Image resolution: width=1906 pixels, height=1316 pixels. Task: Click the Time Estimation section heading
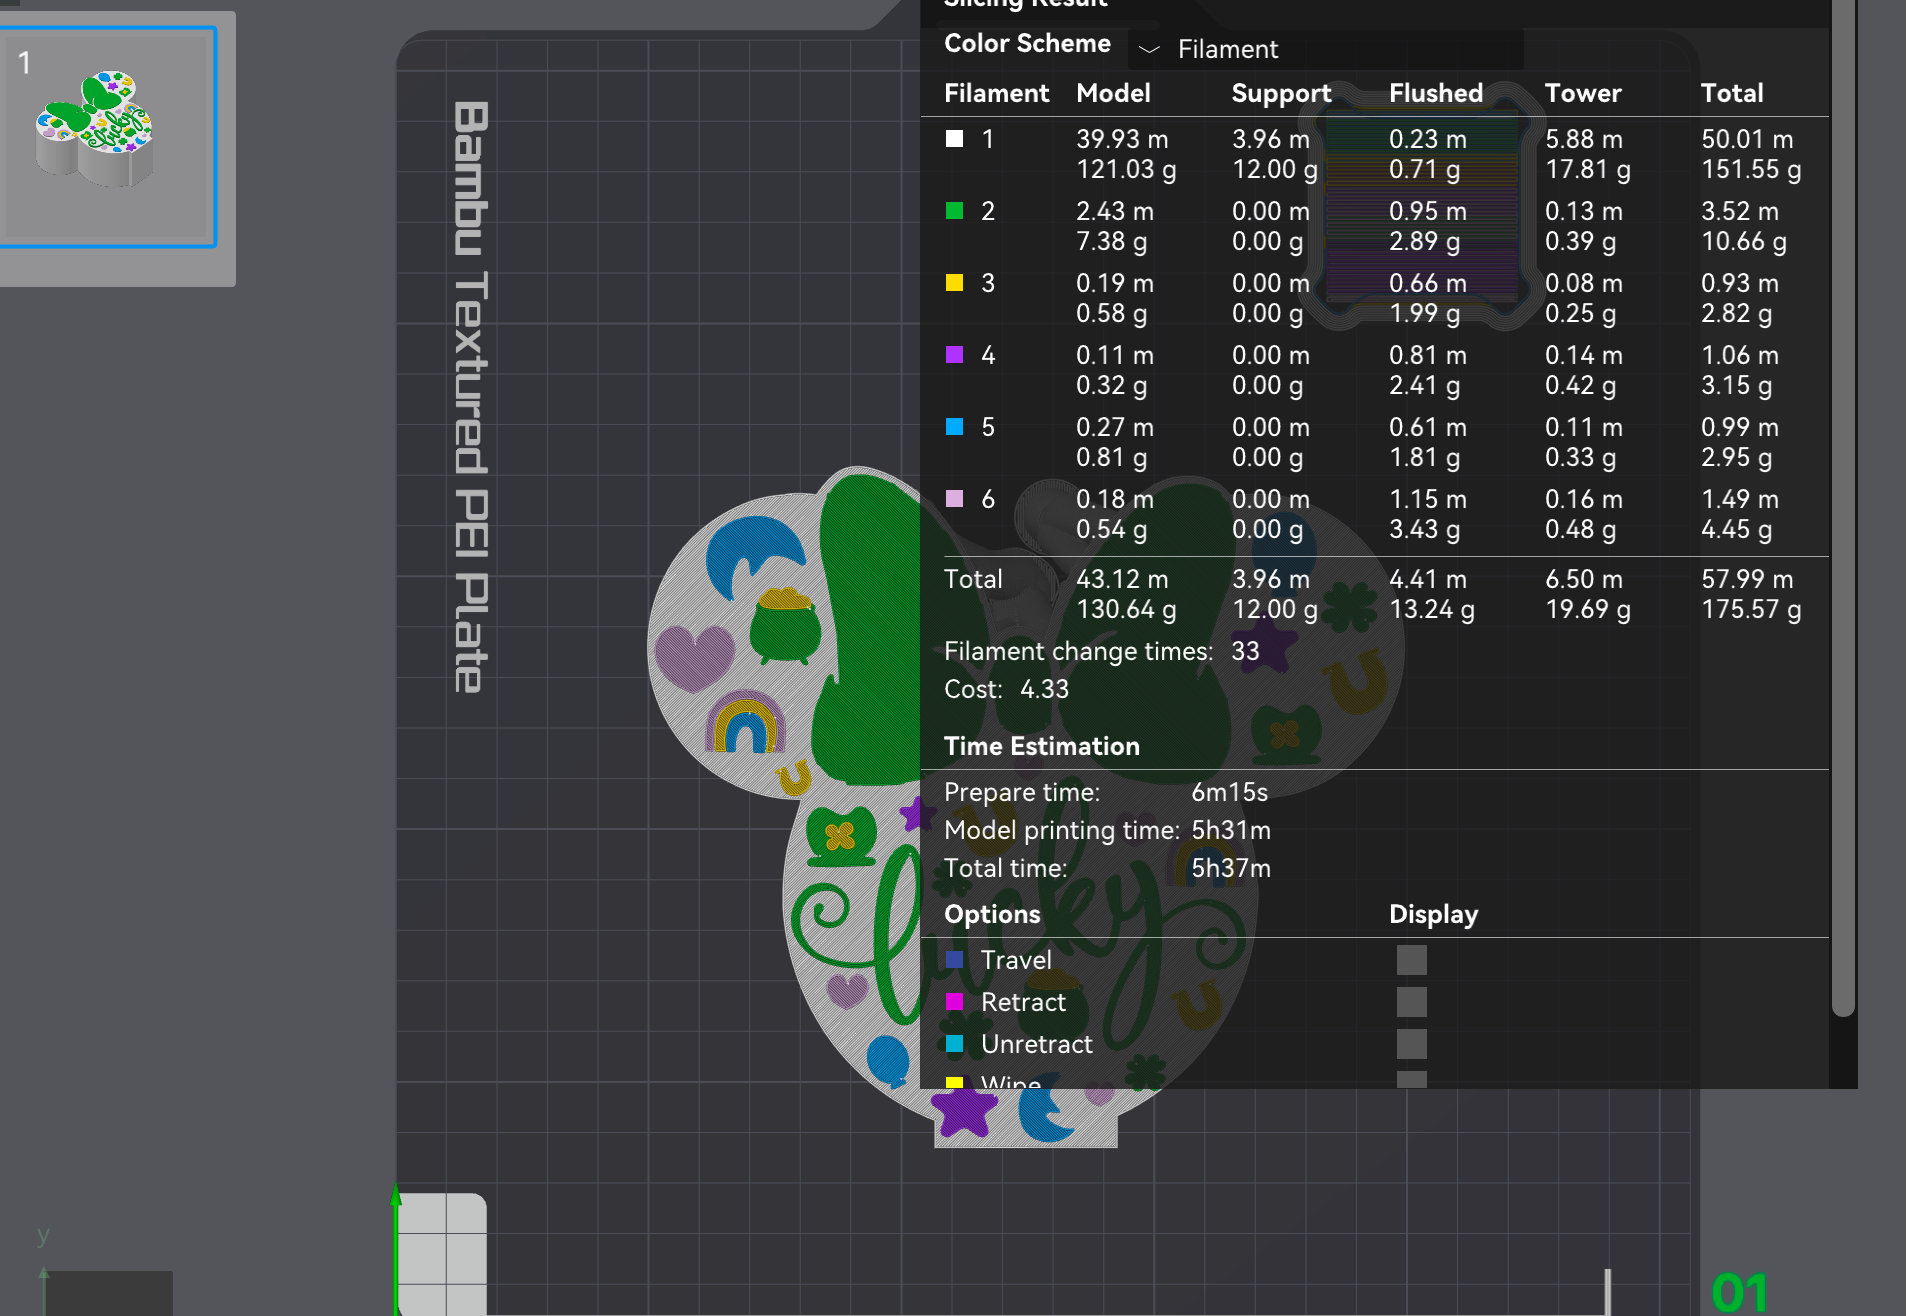point(1041,746)
